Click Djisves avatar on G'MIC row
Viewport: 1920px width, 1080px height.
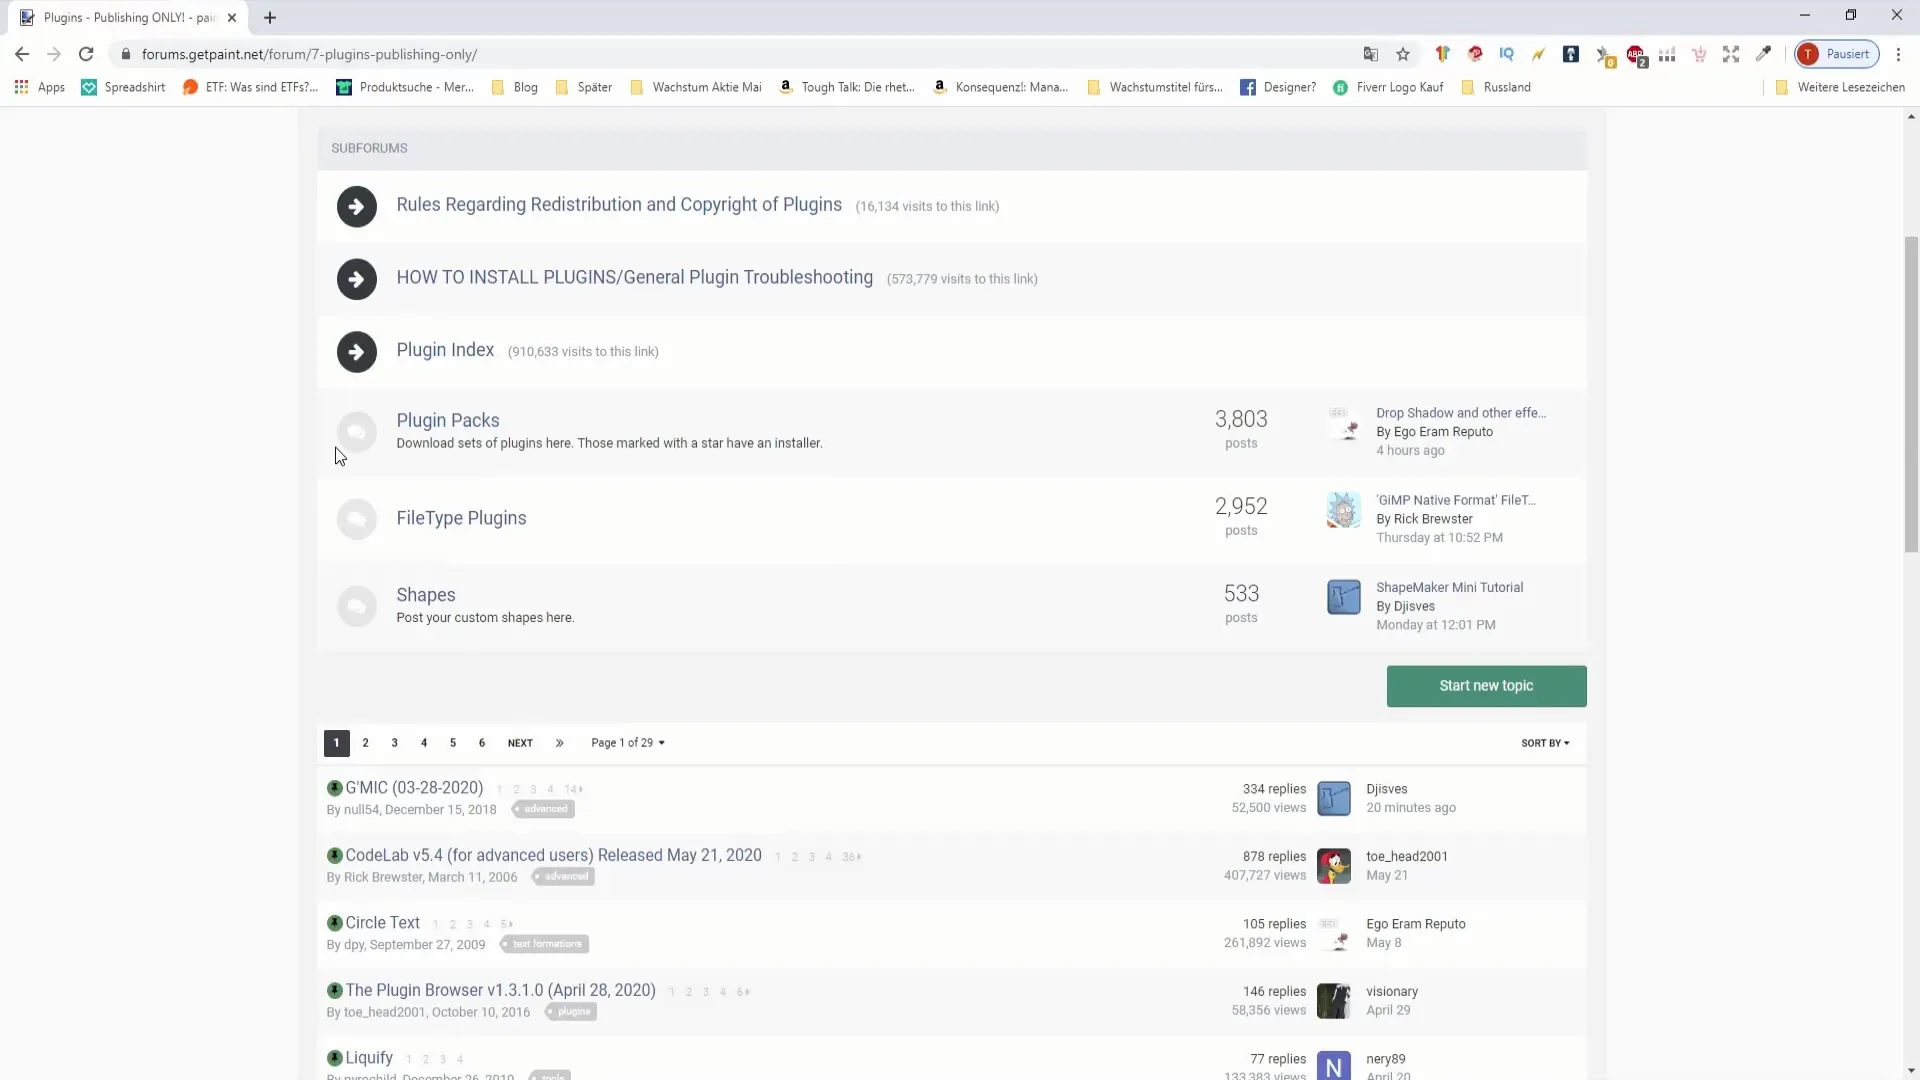(x=1334, y=798)
